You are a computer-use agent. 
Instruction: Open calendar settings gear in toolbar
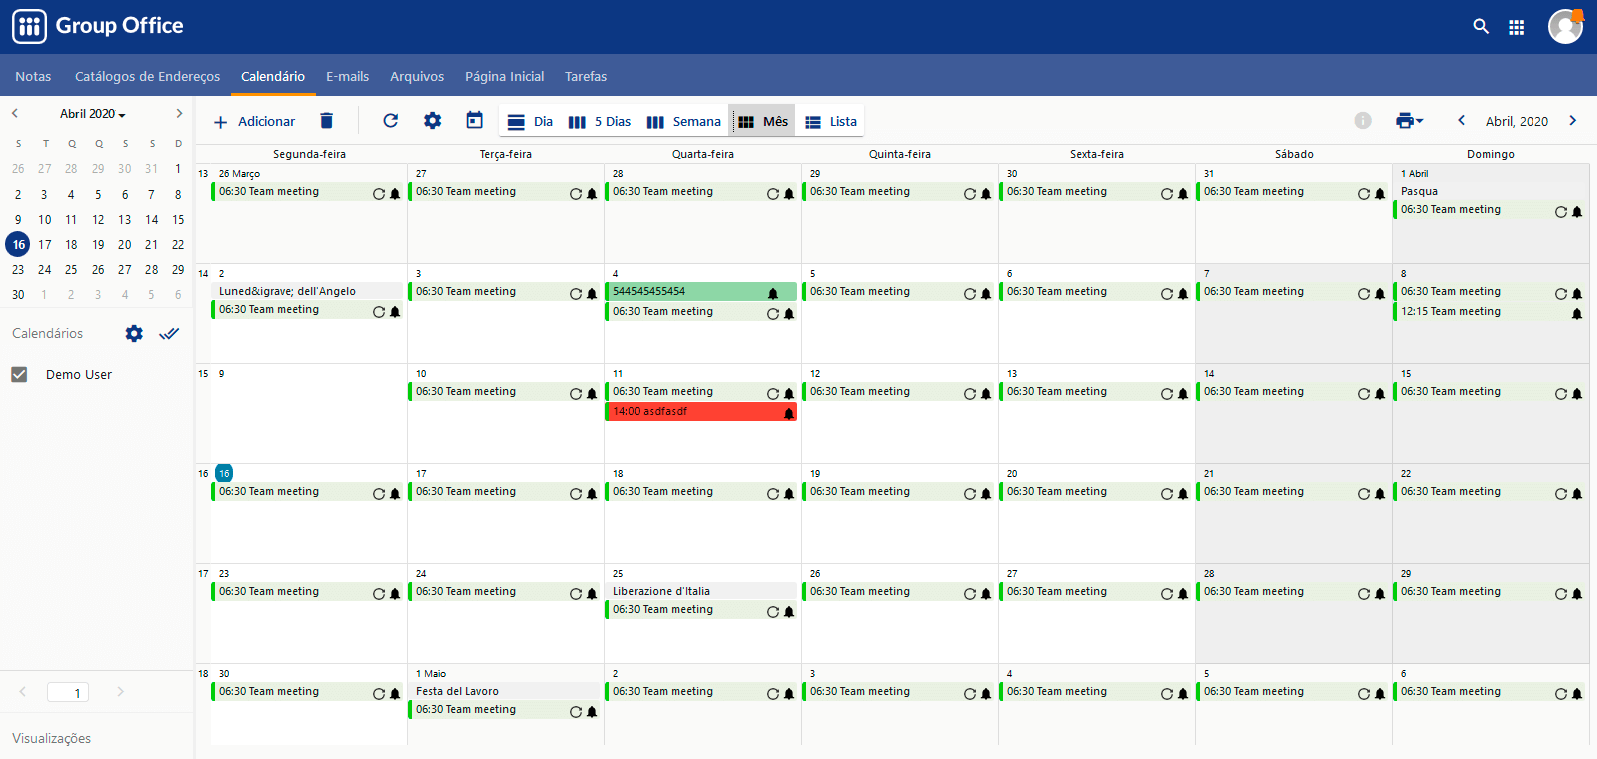click(432, 121)
